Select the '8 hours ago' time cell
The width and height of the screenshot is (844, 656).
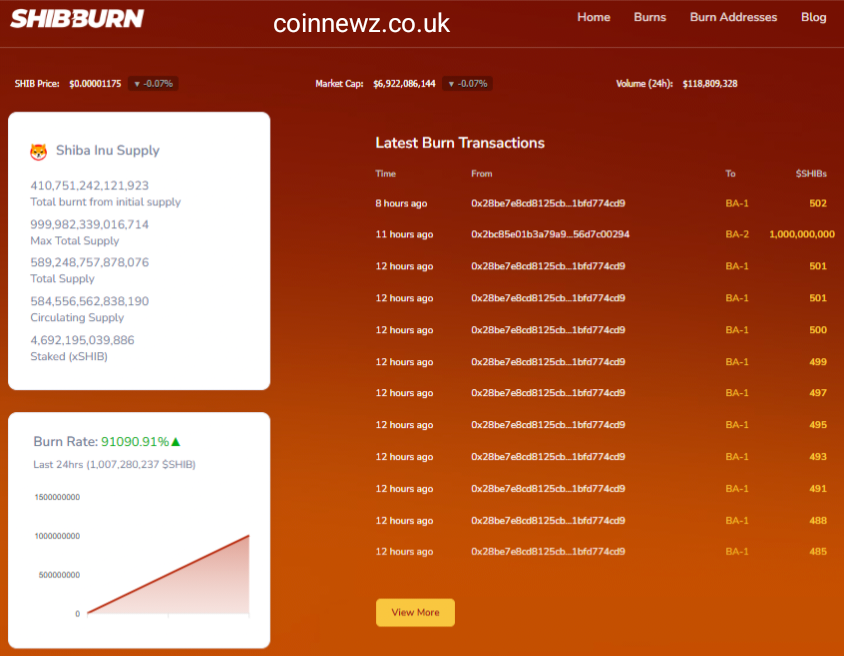pyautogui.click(x=401, y=203)
